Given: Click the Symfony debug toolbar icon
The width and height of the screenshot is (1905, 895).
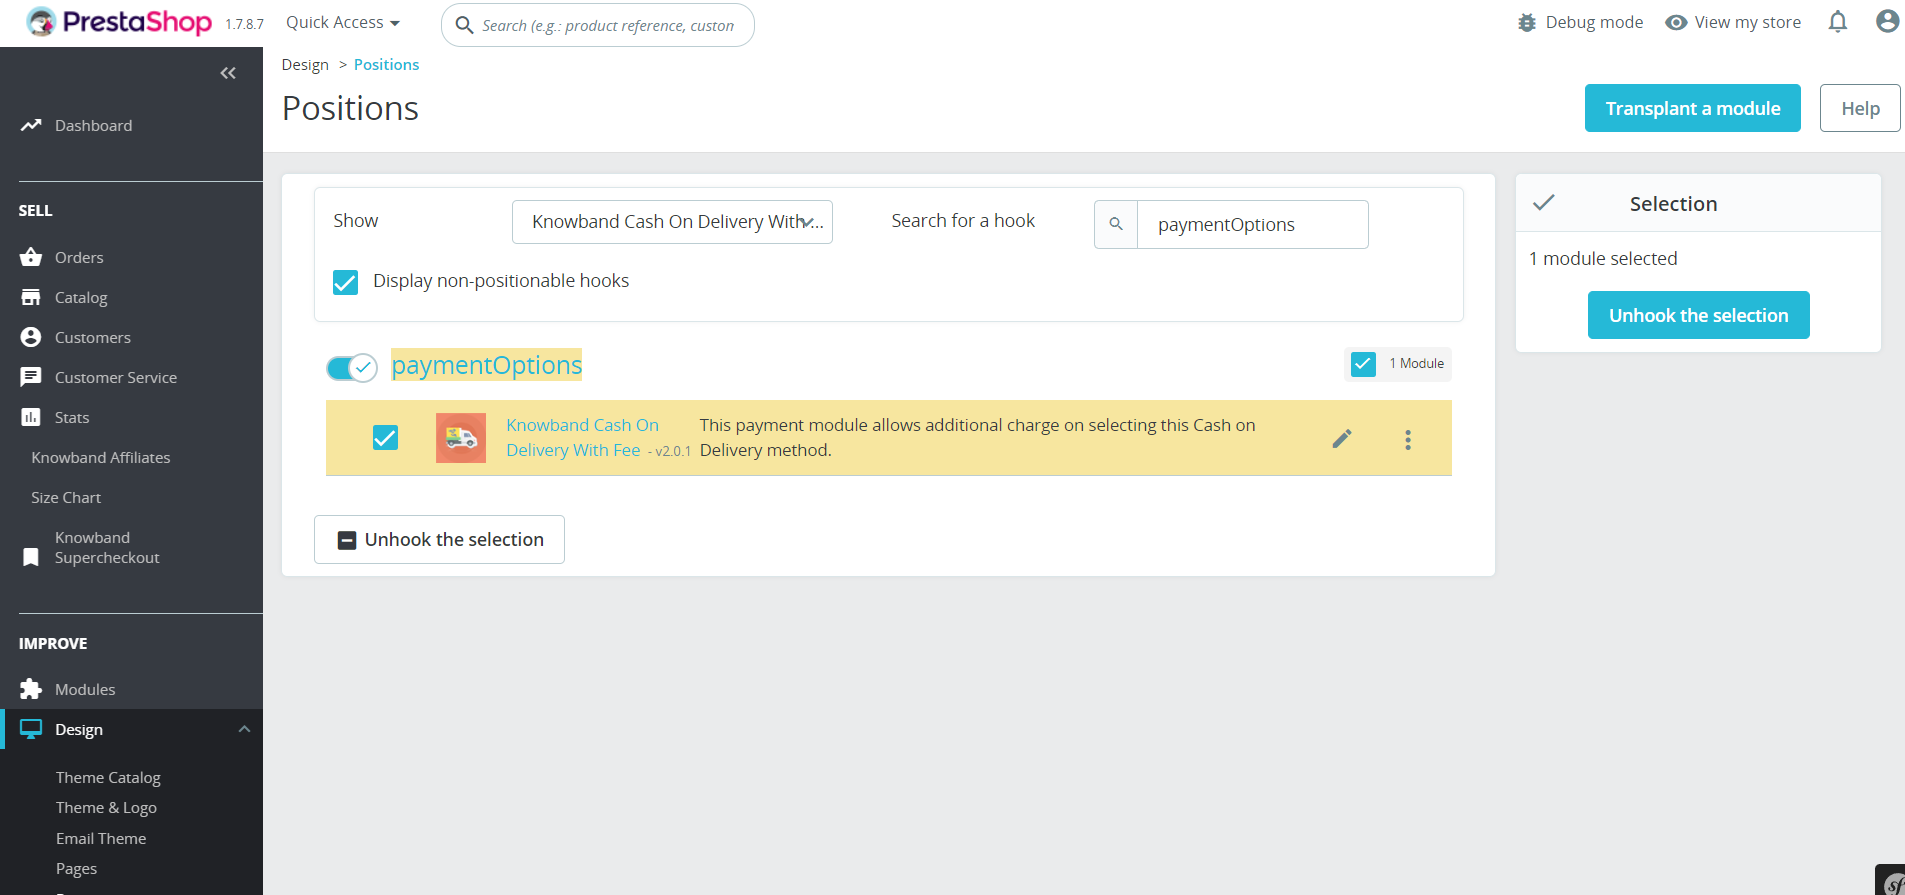Looking at the screenshot, I should [1892, 881].
